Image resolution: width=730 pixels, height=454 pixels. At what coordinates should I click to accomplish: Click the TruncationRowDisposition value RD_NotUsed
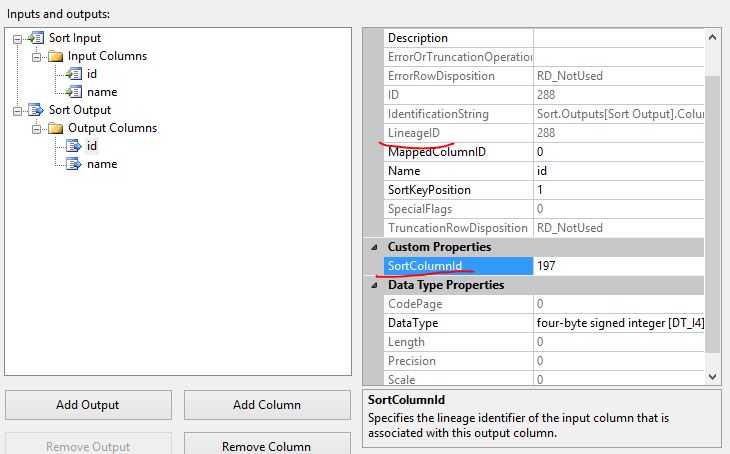pos(569,228)
